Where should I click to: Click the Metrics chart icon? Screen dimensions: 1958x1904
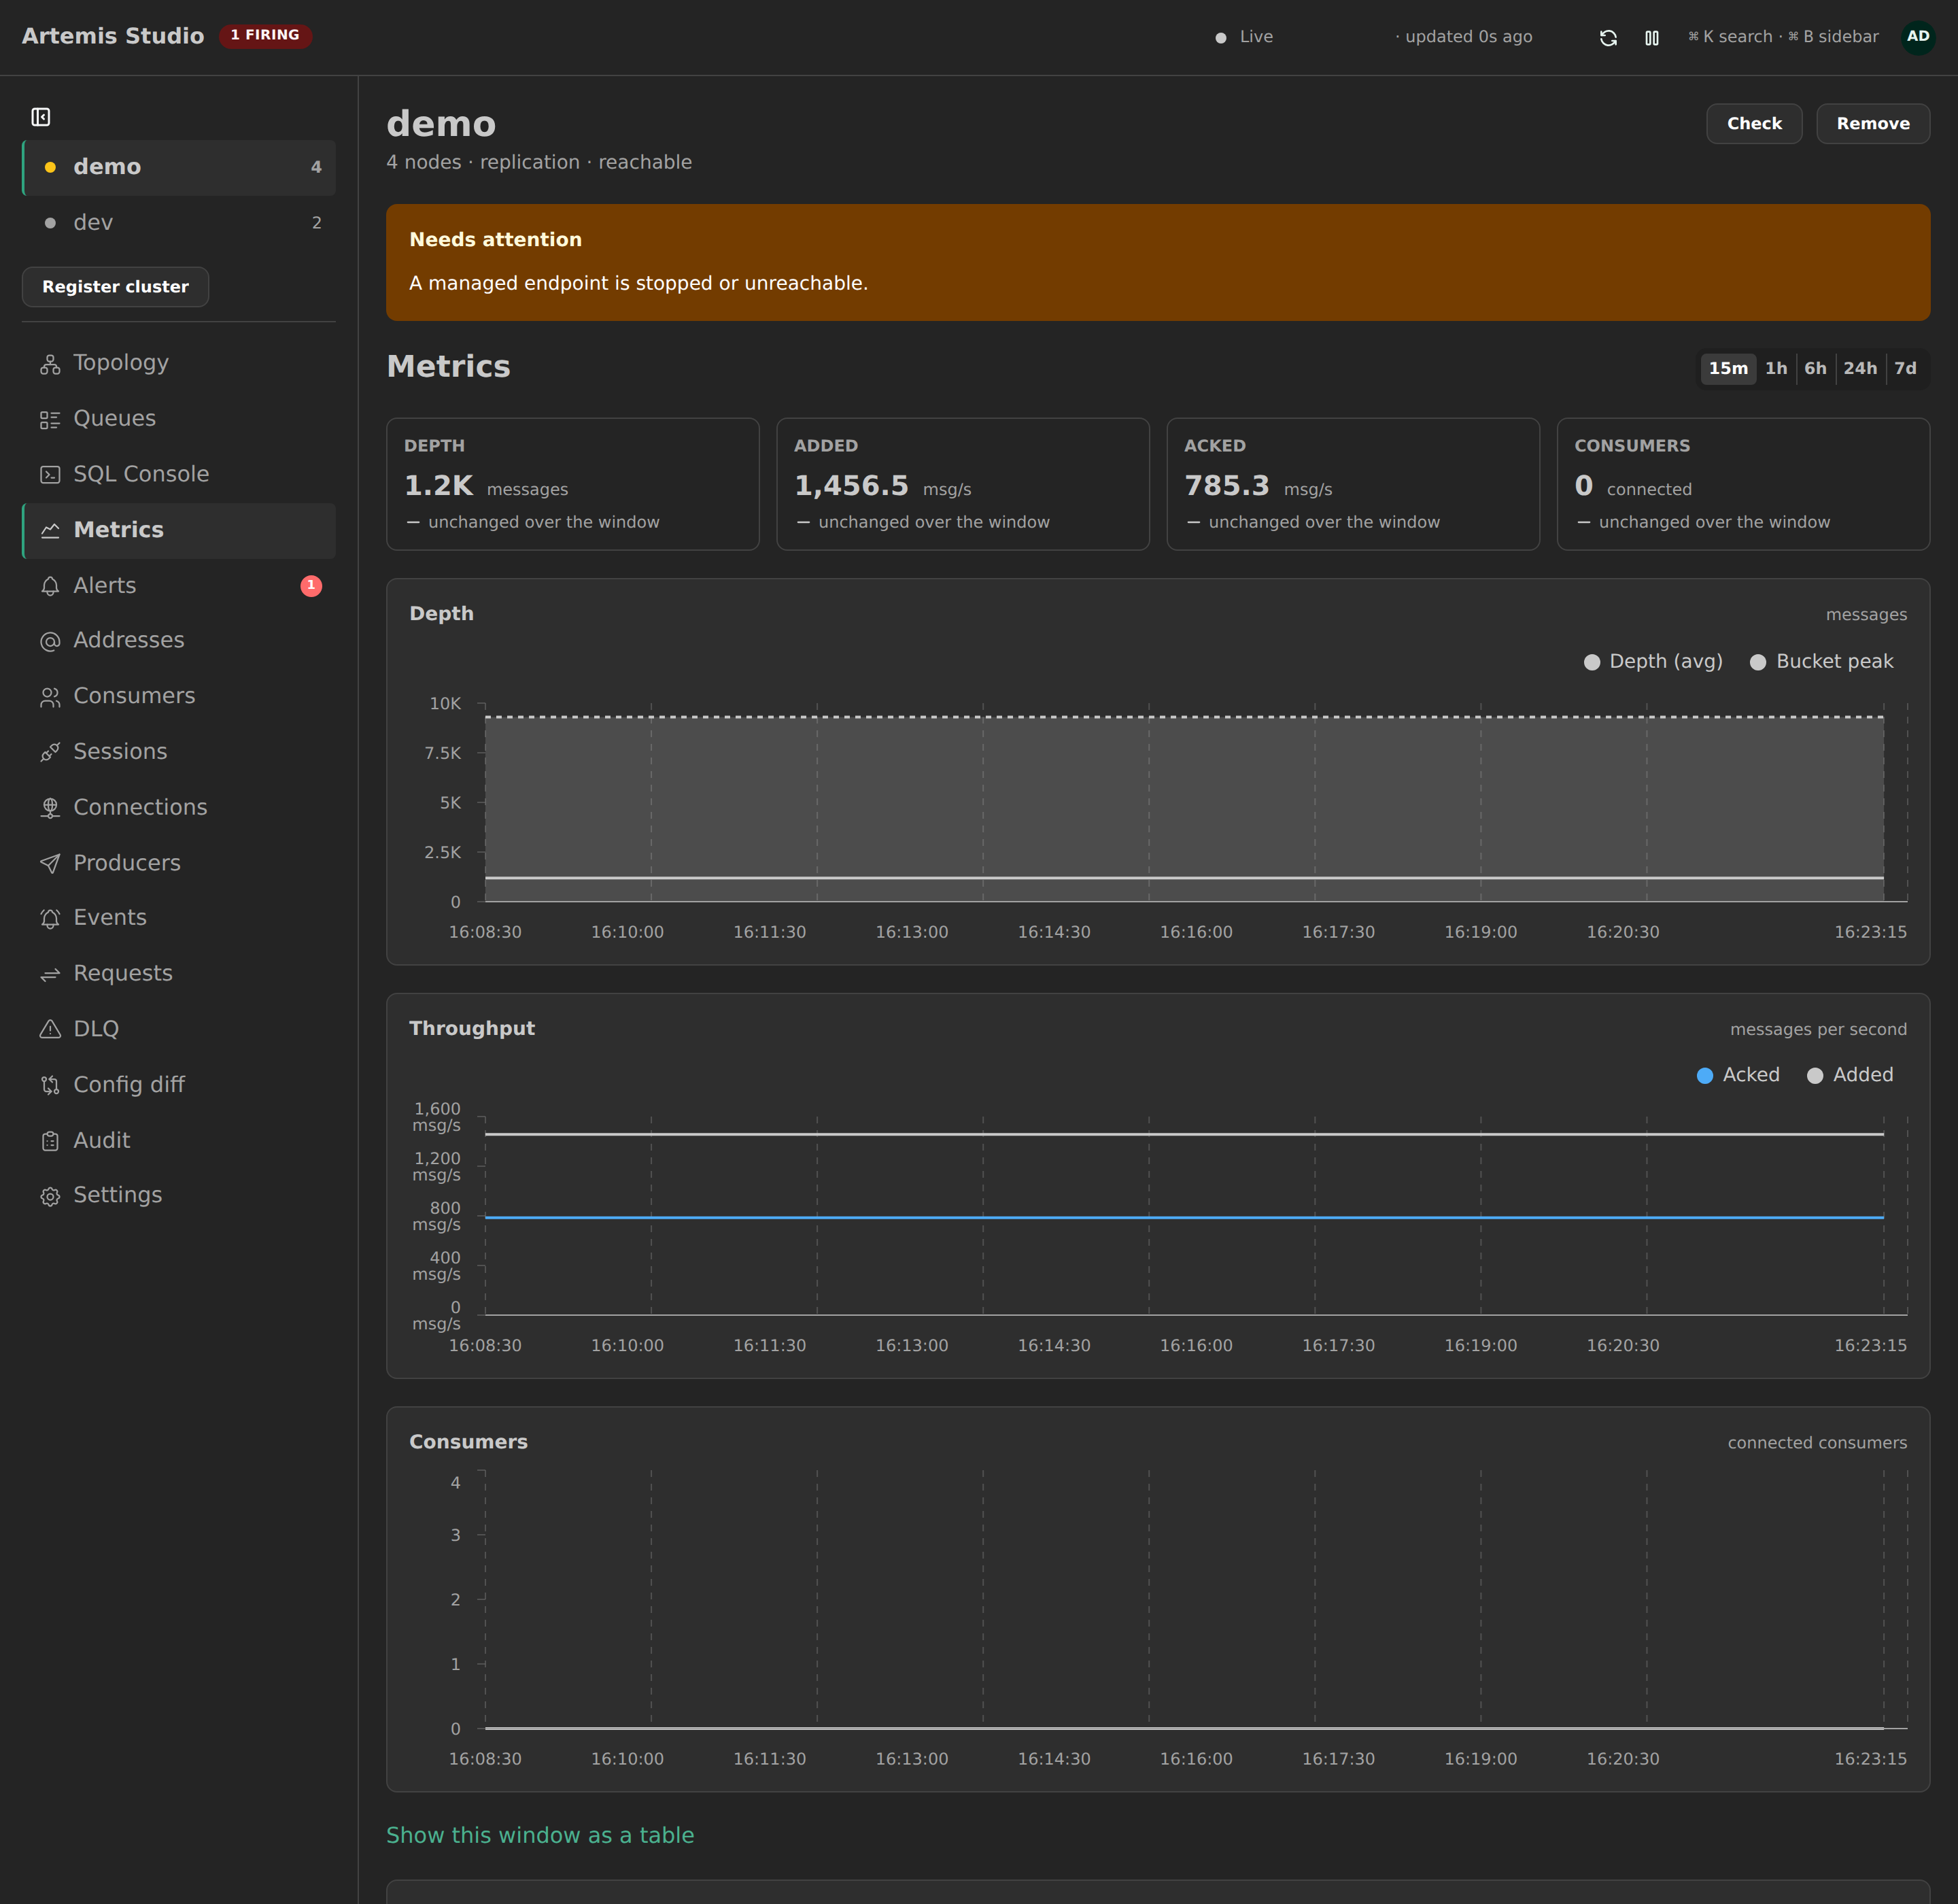(50, 531)
